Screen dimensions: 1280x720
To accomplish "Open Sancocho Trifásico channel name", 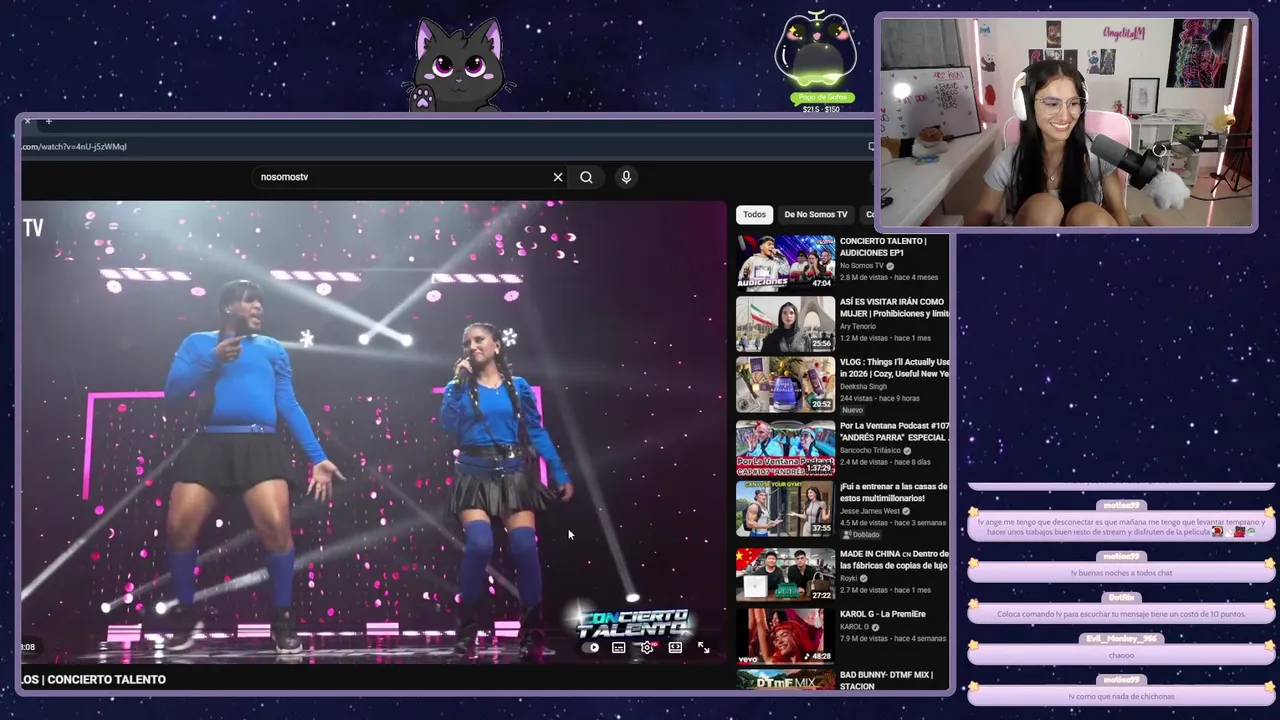I will coord(870,451).
